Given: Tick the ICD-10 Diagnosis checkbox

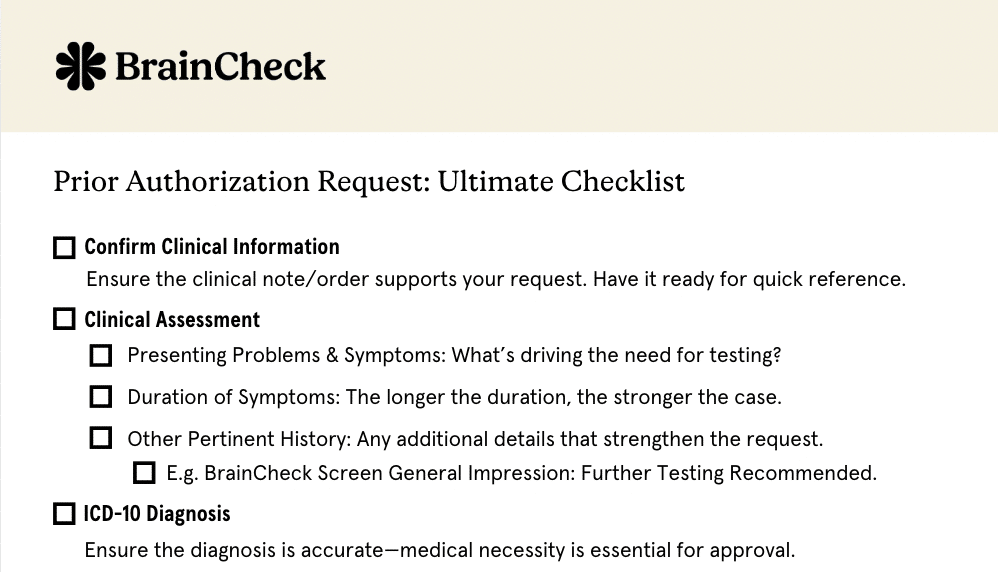Looking at the screenshot, I should [x=64, y=514].
